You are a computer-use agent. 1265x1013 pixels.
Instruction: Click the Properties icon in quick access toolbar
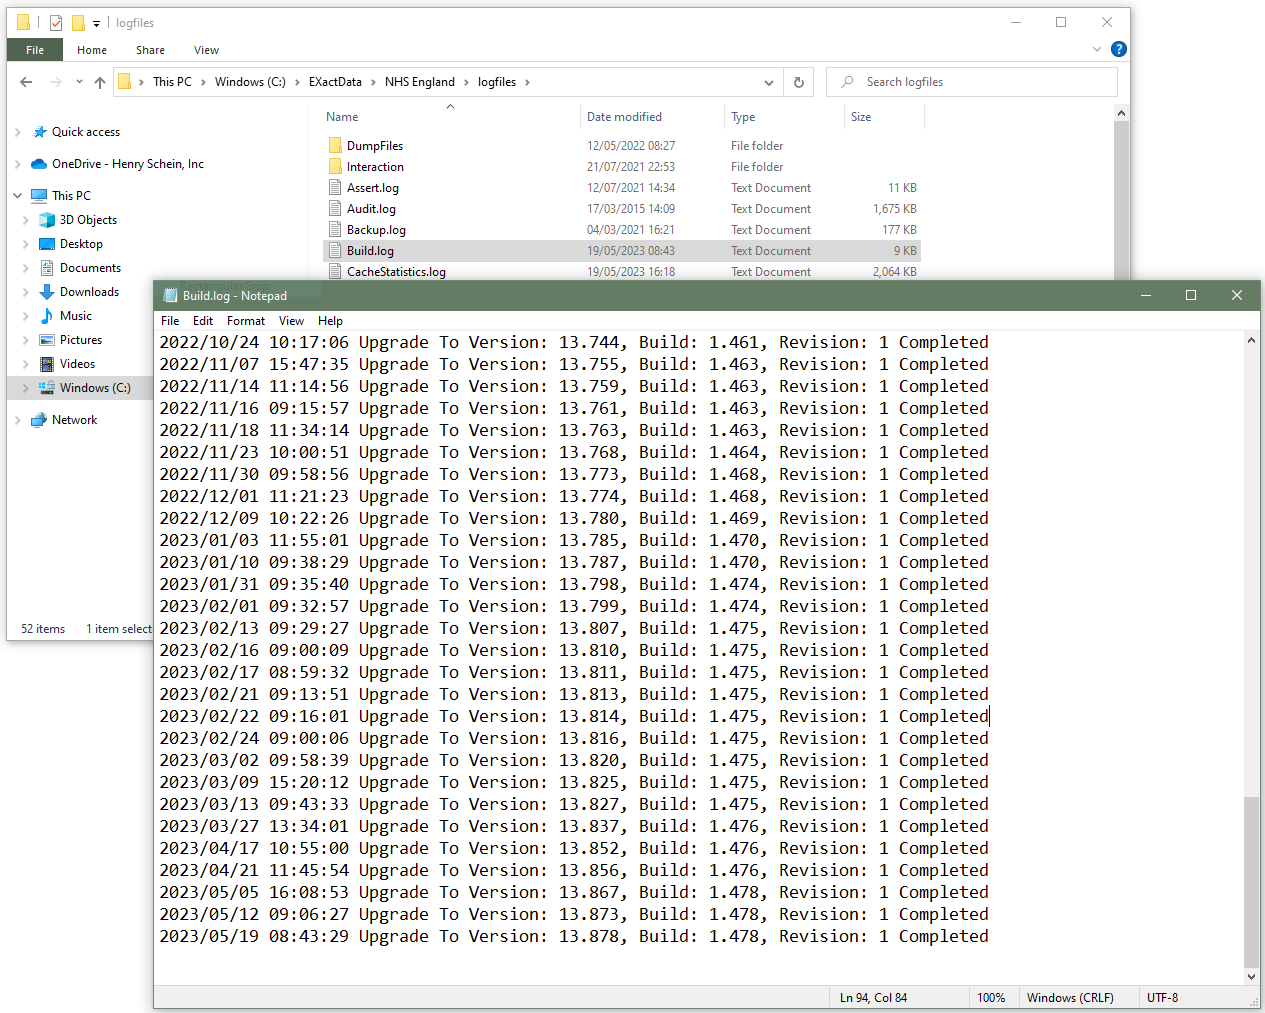pyautogui.click(x=56, y=22)
